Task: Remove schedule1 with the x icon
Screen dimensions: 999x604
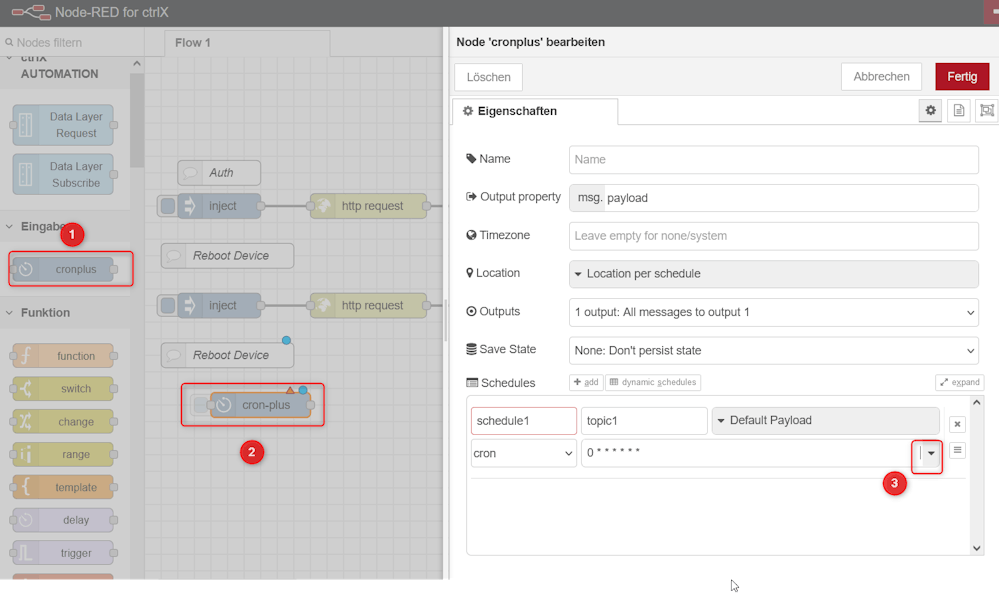Action: [x=957, y=424]
